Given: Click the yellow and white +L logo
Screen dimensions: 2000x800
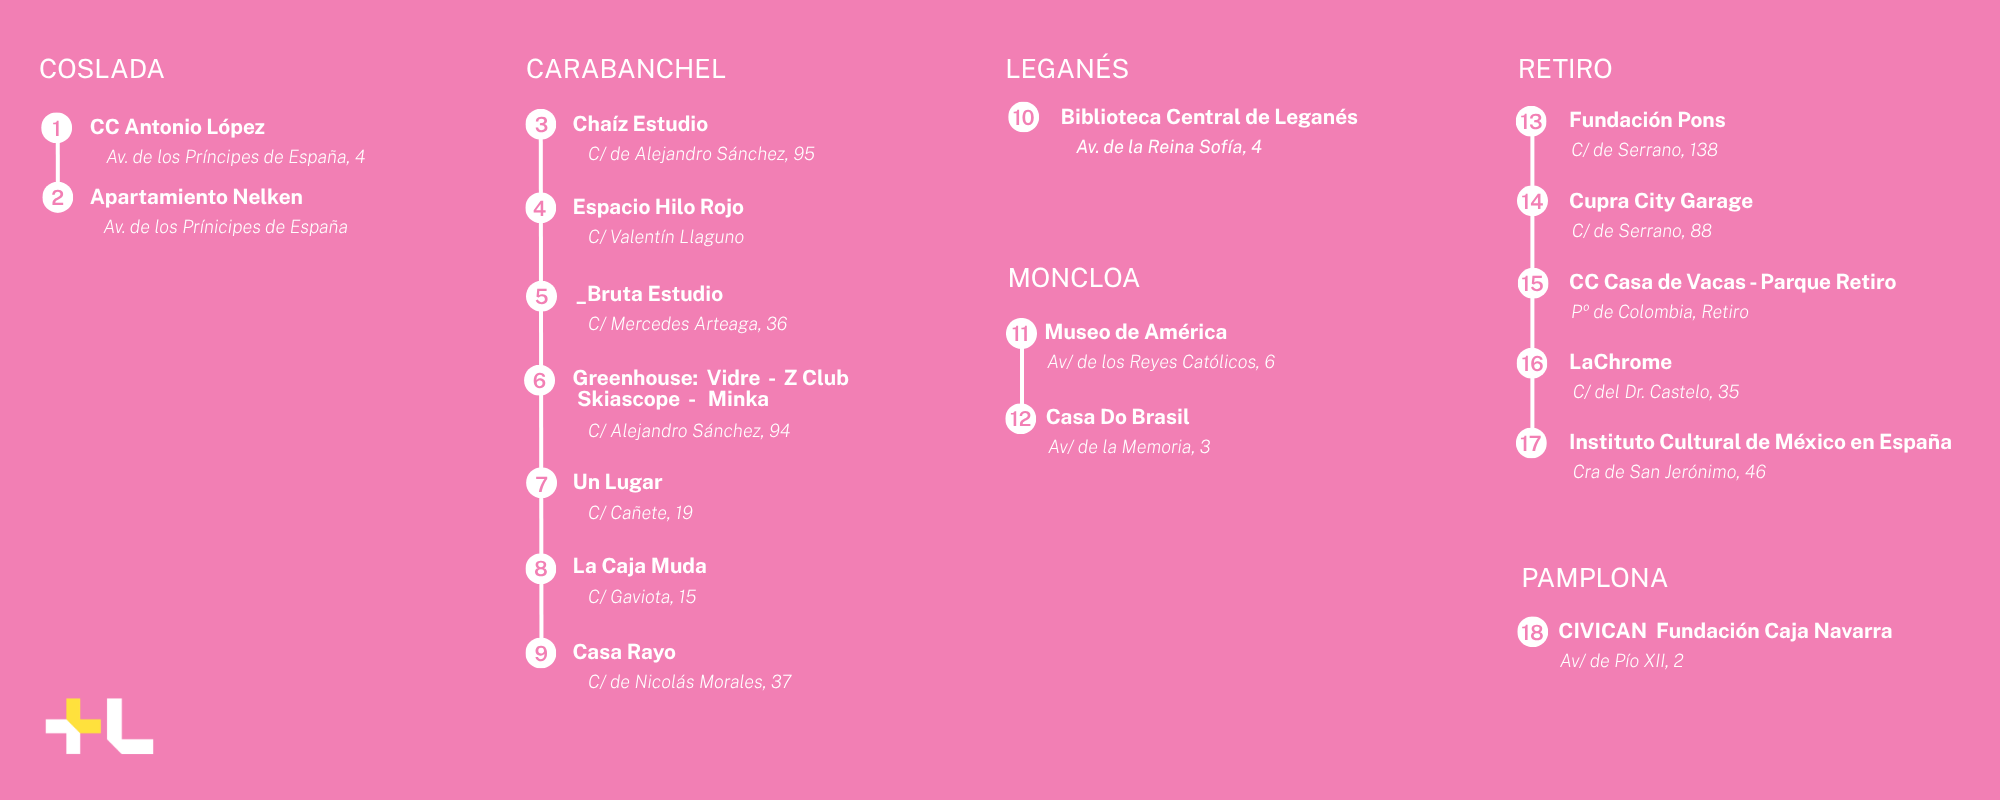Looking at the screenshot, I should tap(99, 726).
